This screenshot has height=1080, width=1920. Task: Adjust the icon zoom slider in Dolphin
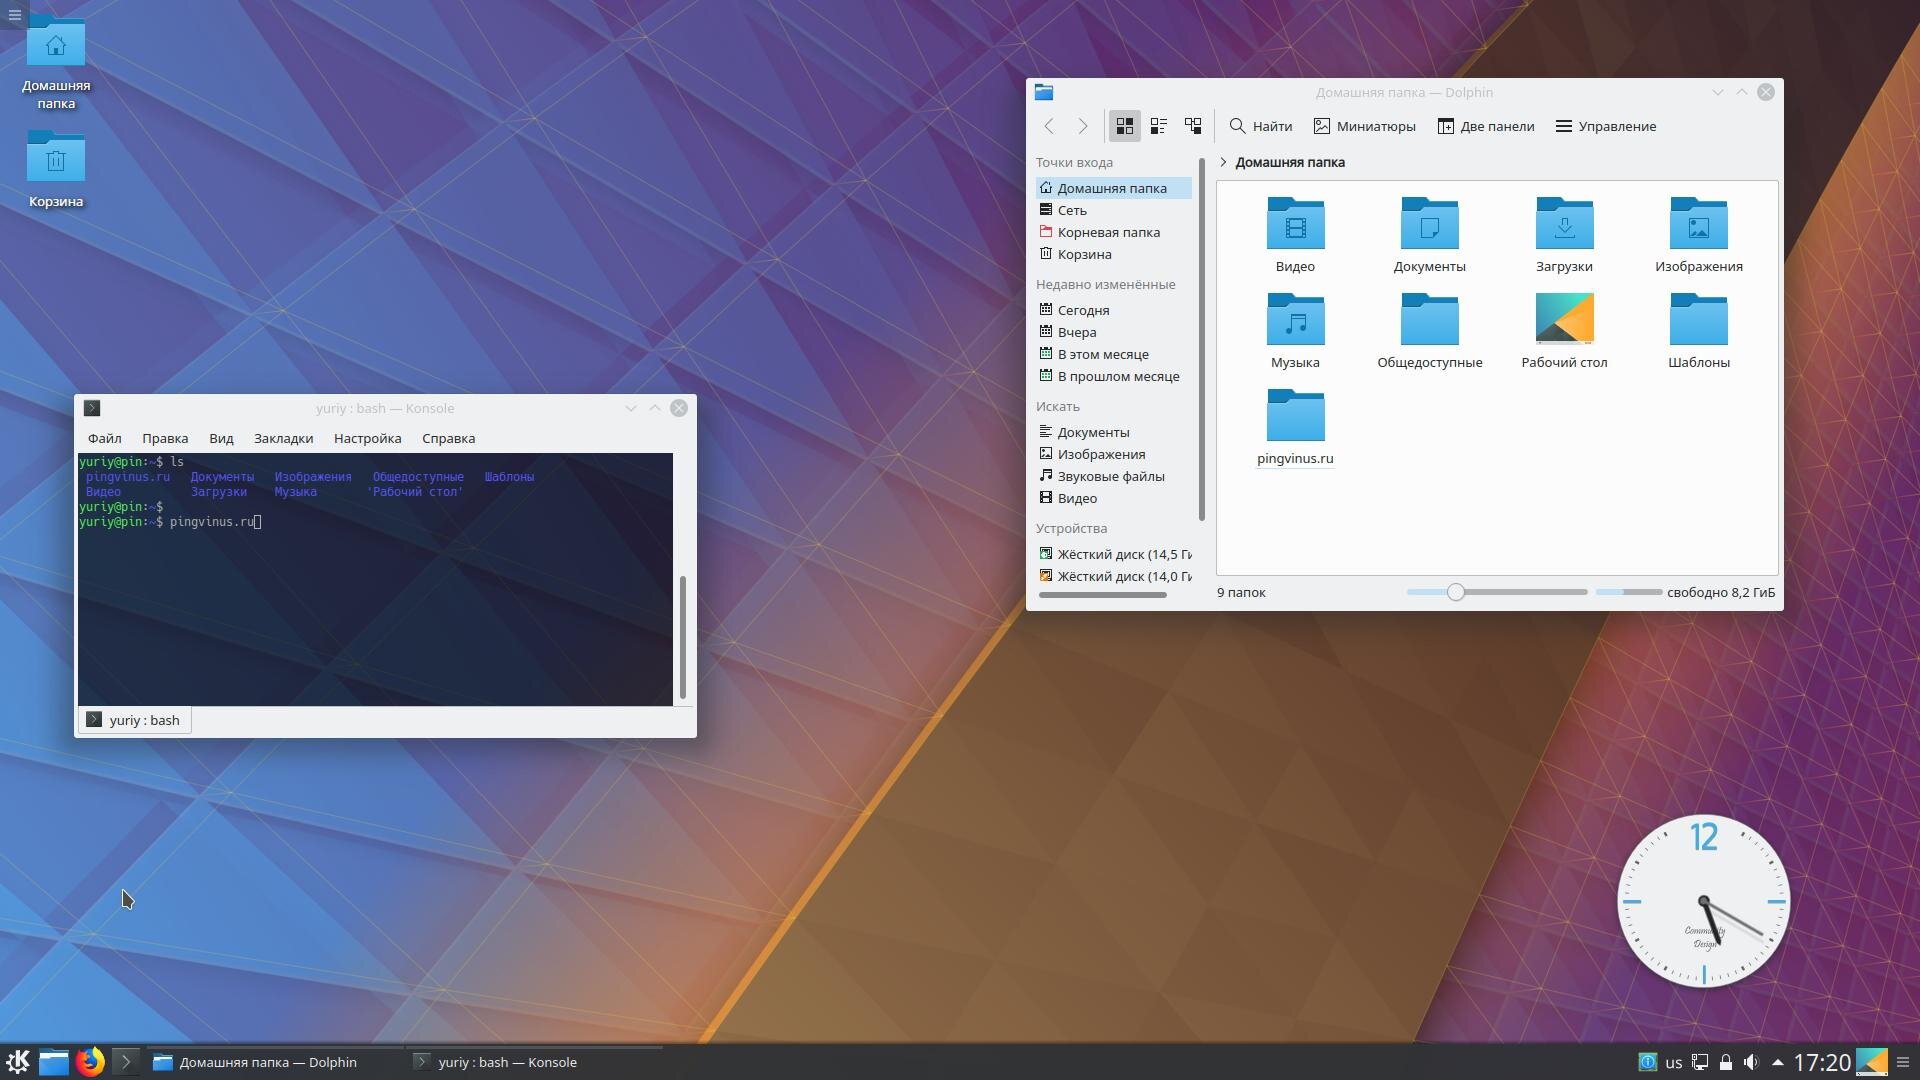(x=1456, y=592)
